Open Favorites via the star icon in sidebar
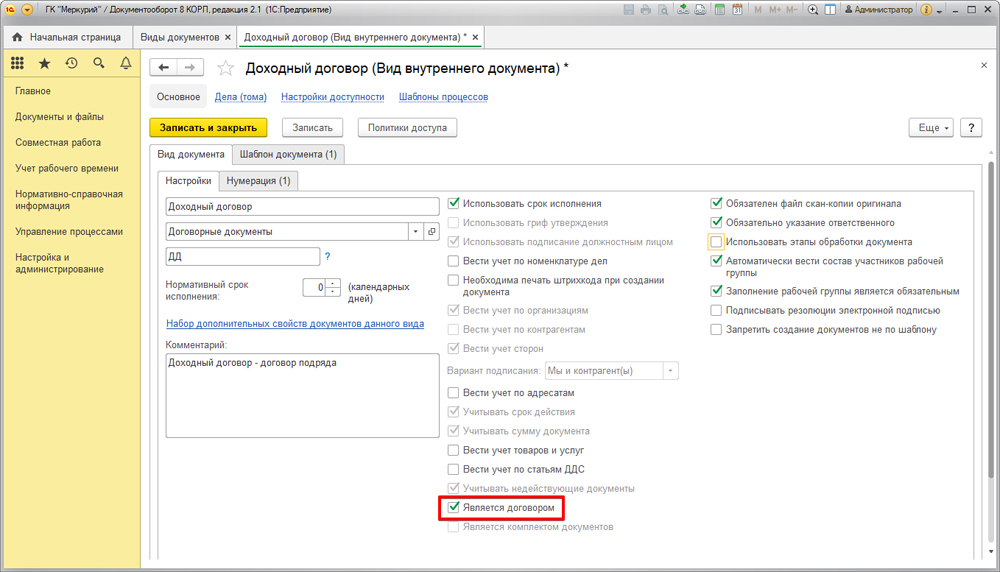This screenshot has height=572, width=1000. pos(44,63)
